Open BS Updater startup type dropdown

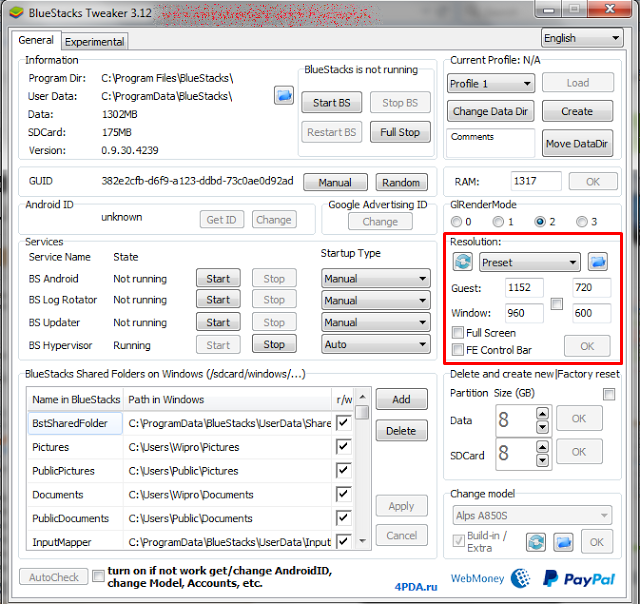coord(376,322)
